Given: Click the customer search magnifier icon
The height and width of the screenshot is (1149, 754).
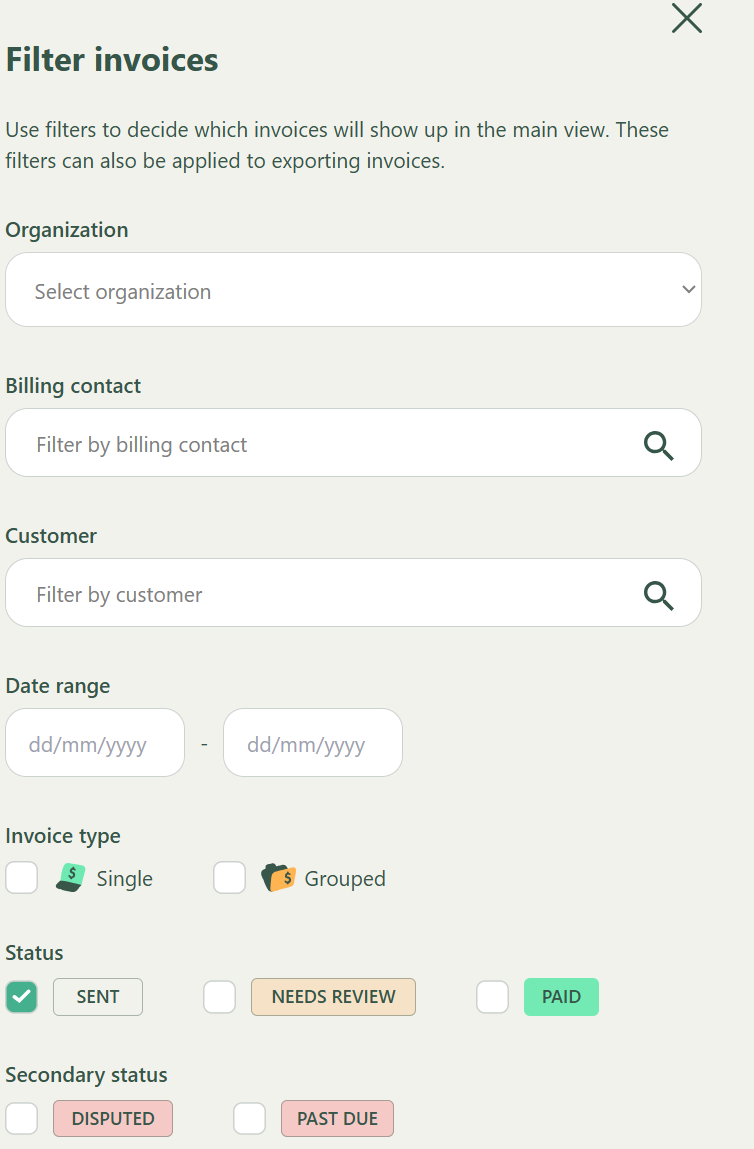Looking at the screenshot, I should [x=658, y=595].
